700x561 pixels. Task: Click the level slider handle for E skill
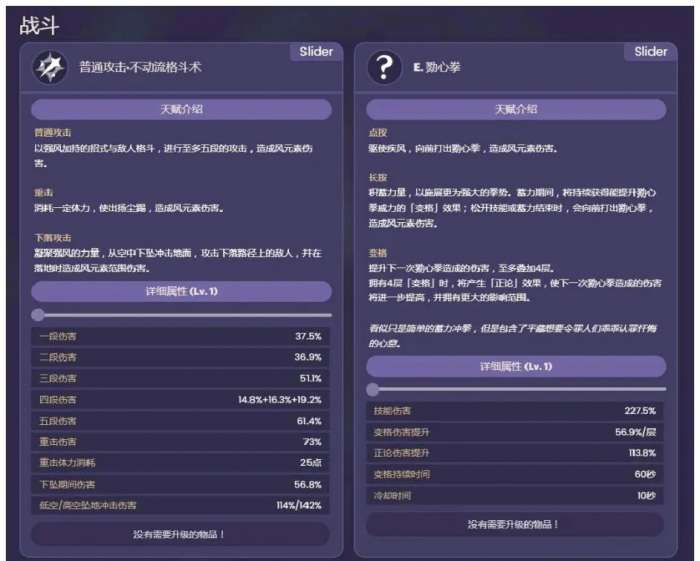(373, 389)
